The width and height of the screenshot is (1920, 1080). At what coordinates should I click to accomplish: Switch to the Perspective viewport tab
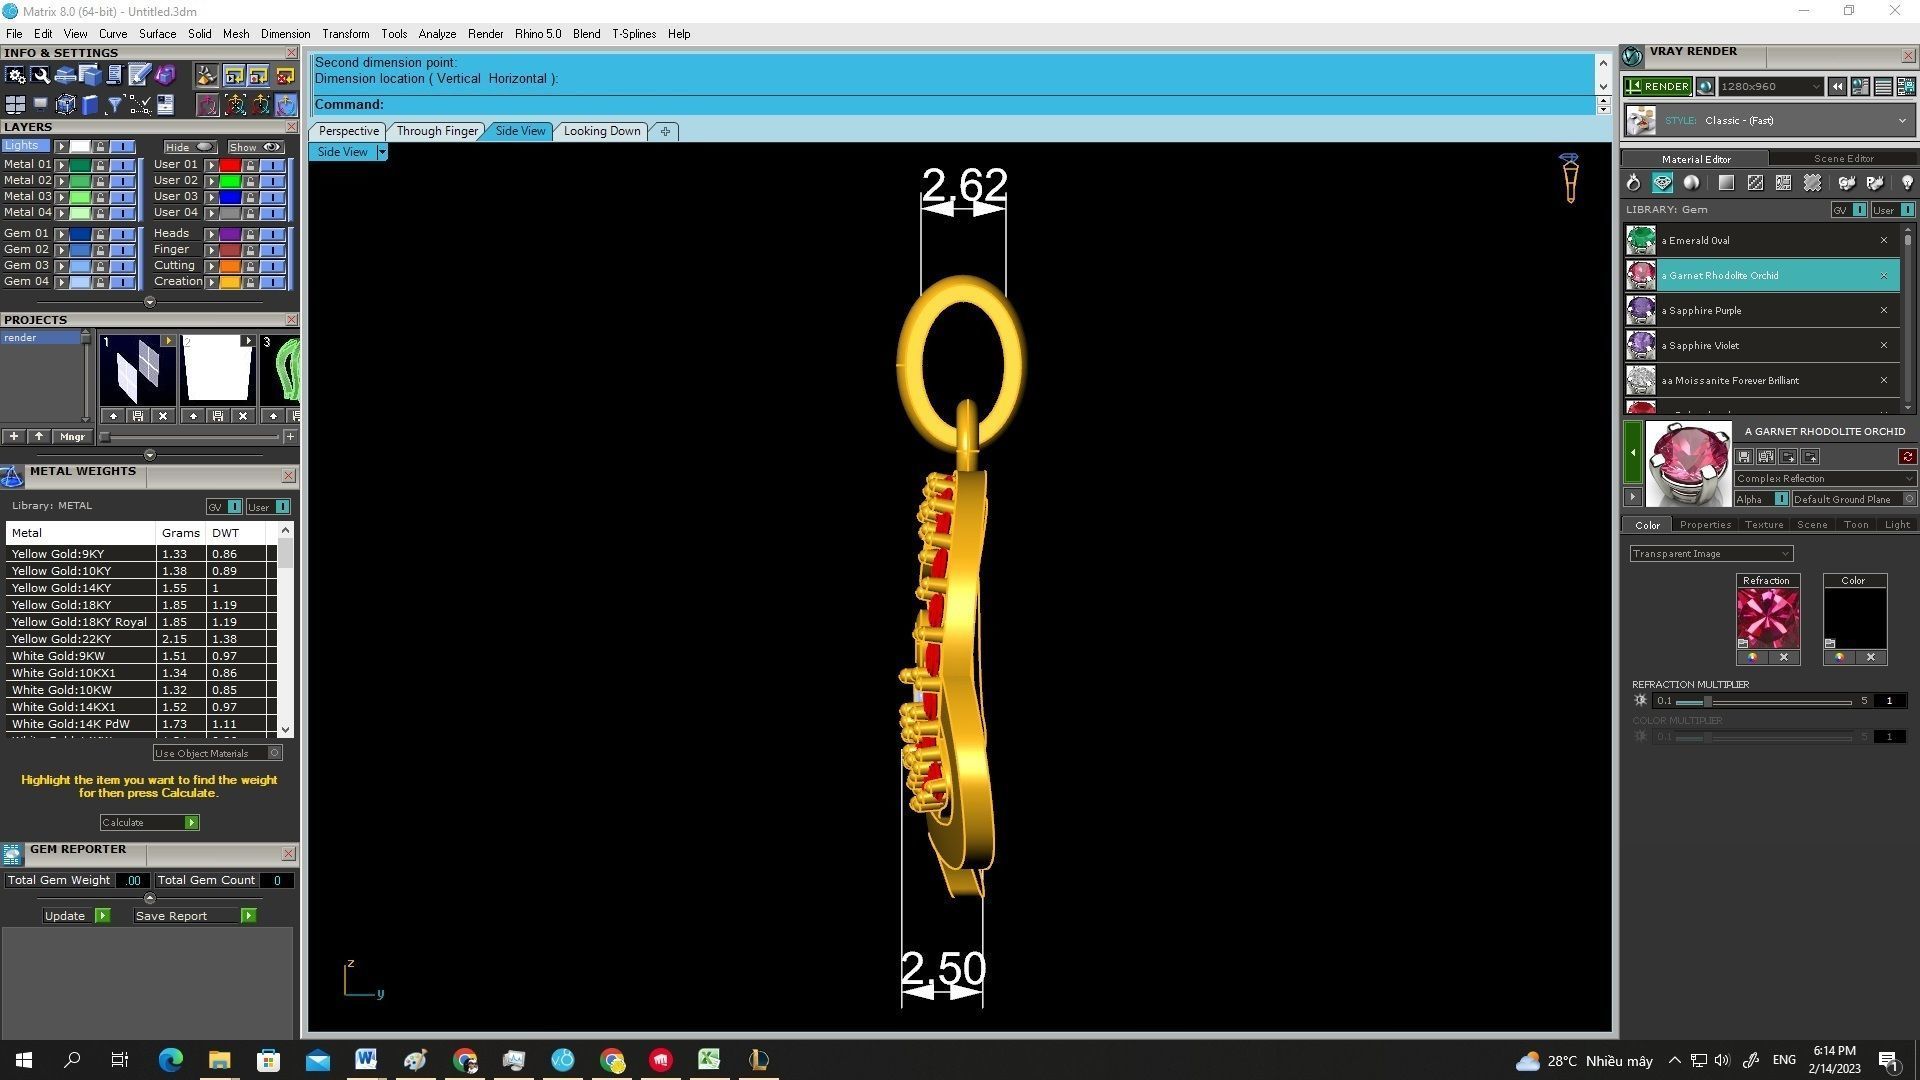pyautogui.click(x=348, y=131)
